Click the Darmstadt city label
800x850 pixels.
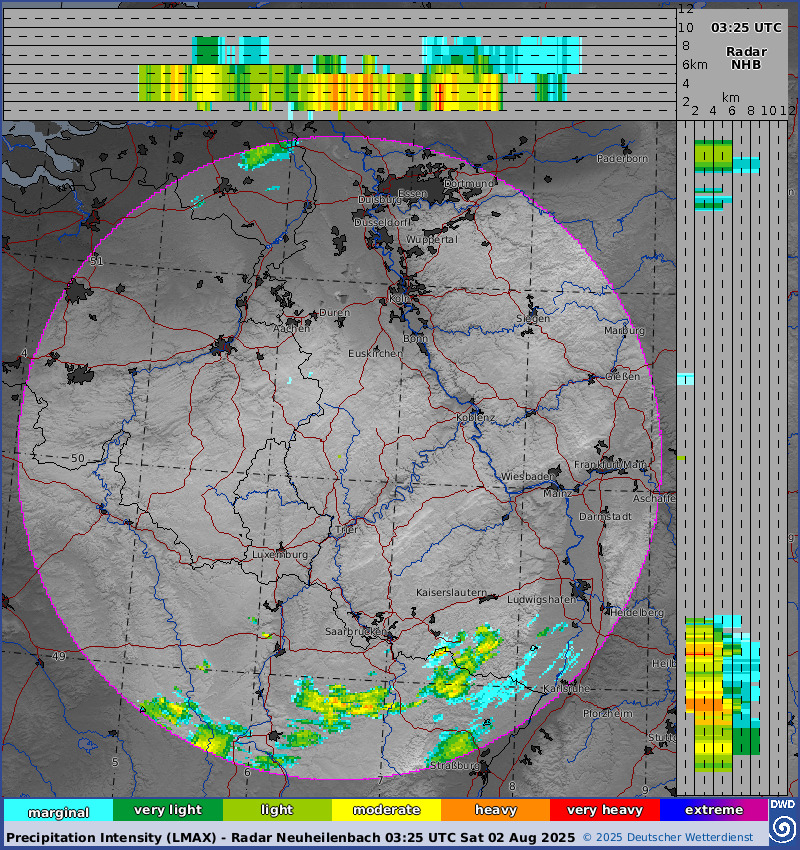605,517
